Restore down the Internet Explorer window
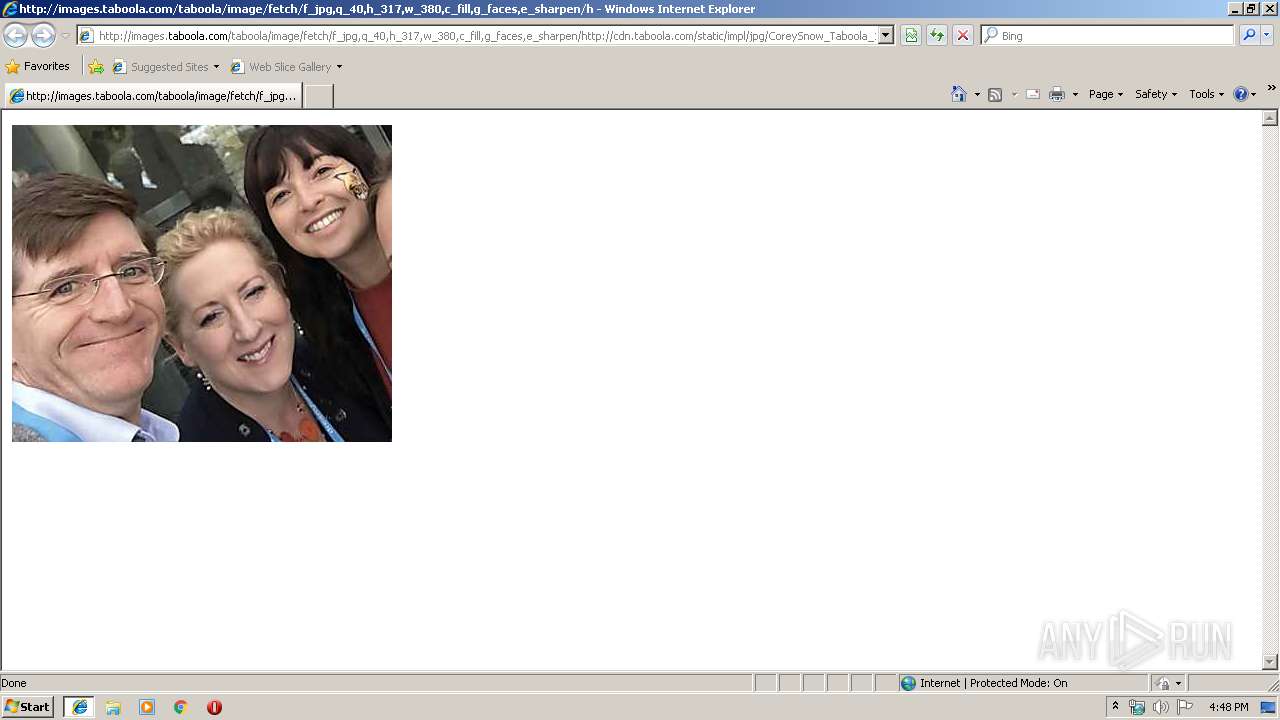1280x720 pixels. [x=1251, y=8]
